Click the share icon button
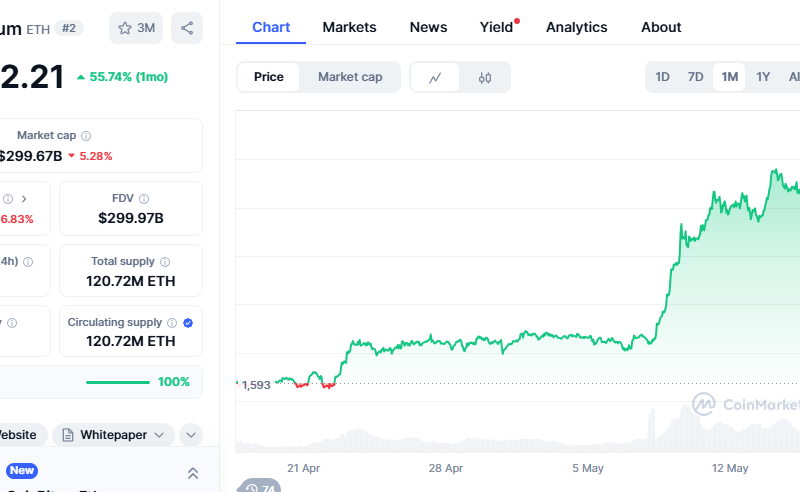Viewport: 800px width, 492px height. (187, 28)
